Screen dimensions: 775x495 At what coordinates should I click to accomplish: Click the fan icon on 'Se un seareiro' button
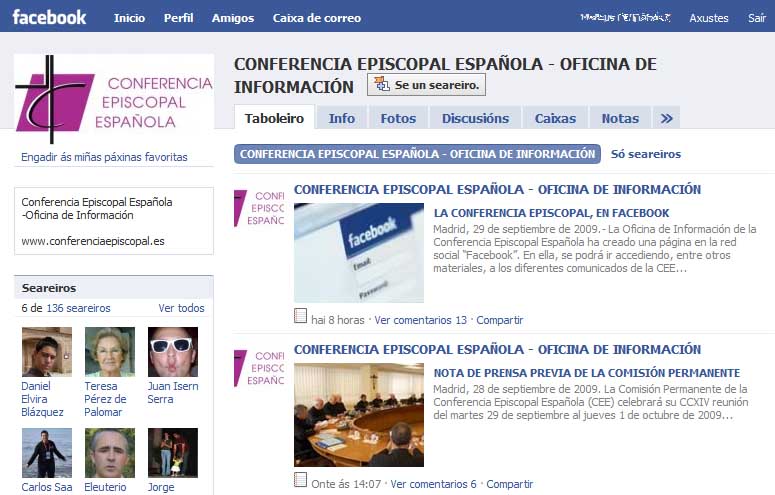382,84
